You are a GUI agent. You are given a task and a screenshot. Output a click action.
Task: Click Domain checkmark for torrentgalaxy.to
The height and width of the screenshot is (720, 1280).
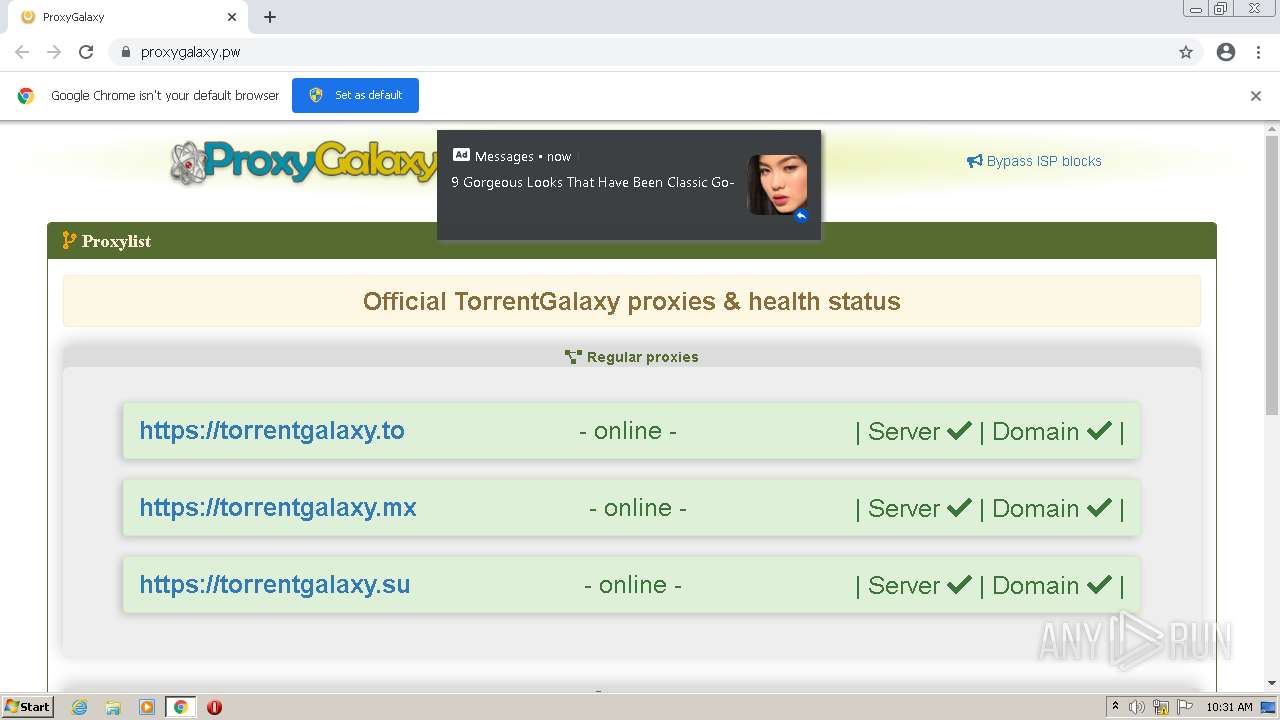point(1099,431)
